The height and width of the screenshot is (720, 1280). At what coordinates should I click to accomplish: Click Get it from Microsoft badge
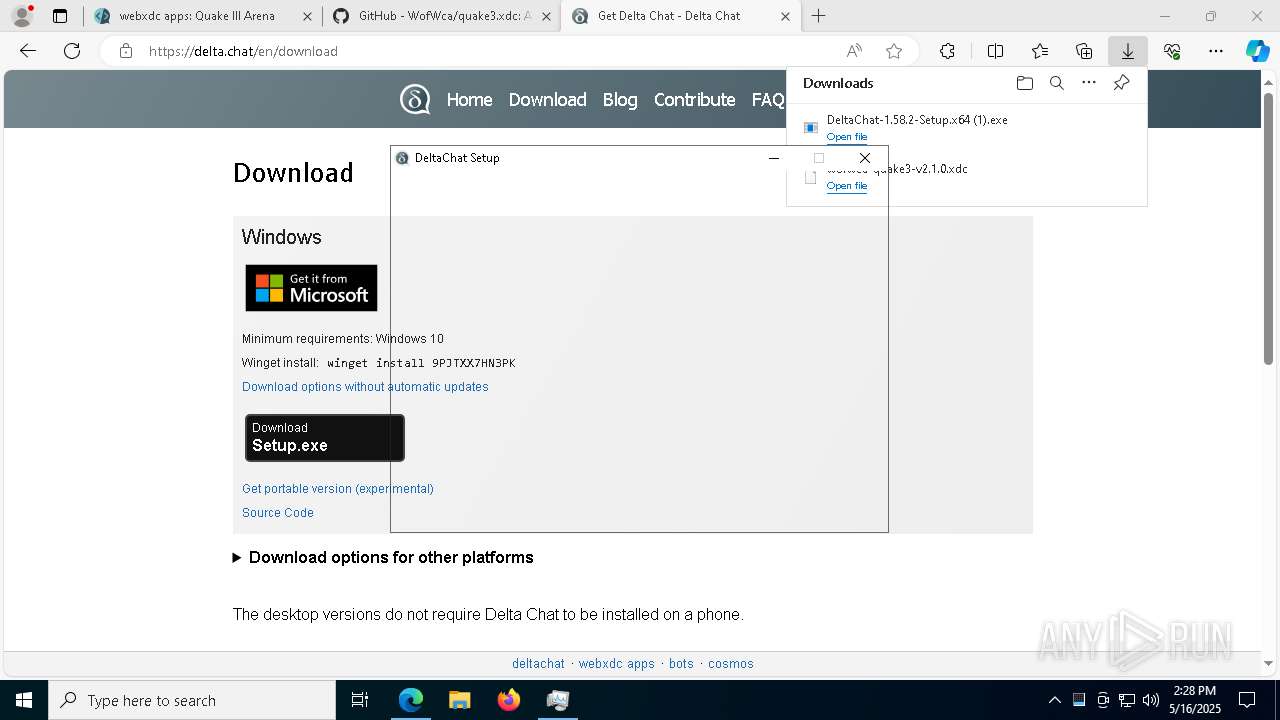tap(311, 288)
